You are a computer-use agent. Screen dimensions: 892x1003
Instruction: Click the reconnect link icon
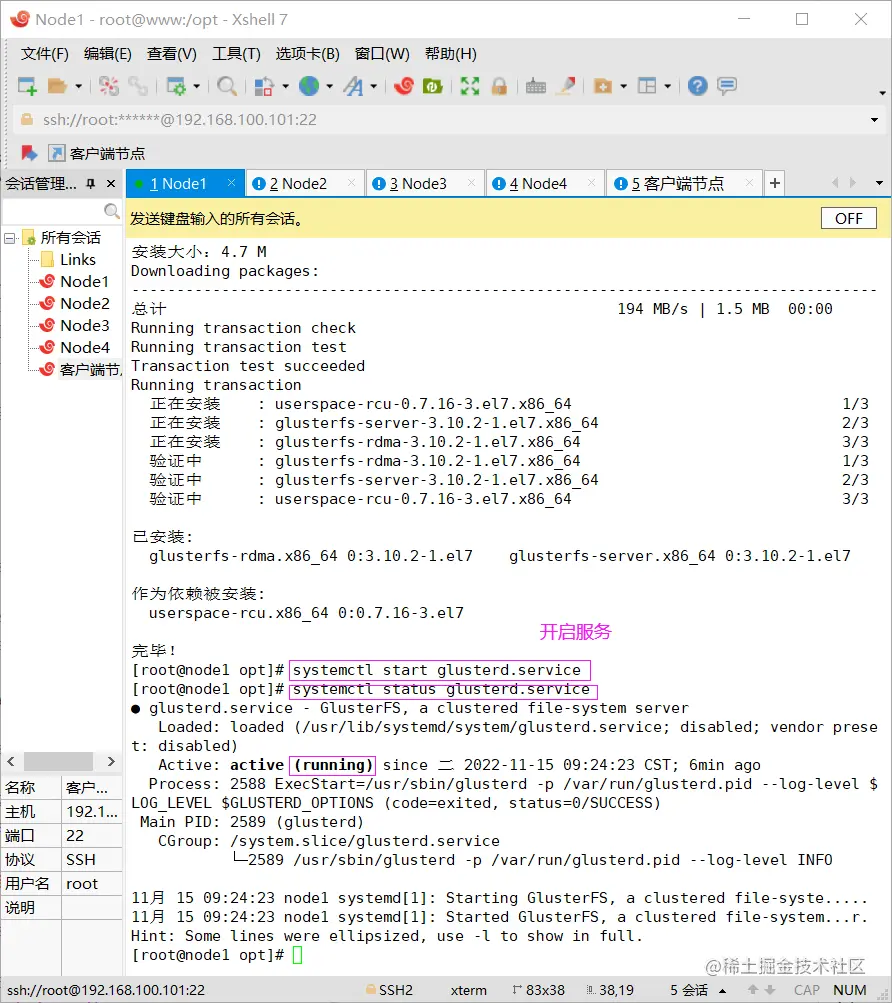pos(138,86)
